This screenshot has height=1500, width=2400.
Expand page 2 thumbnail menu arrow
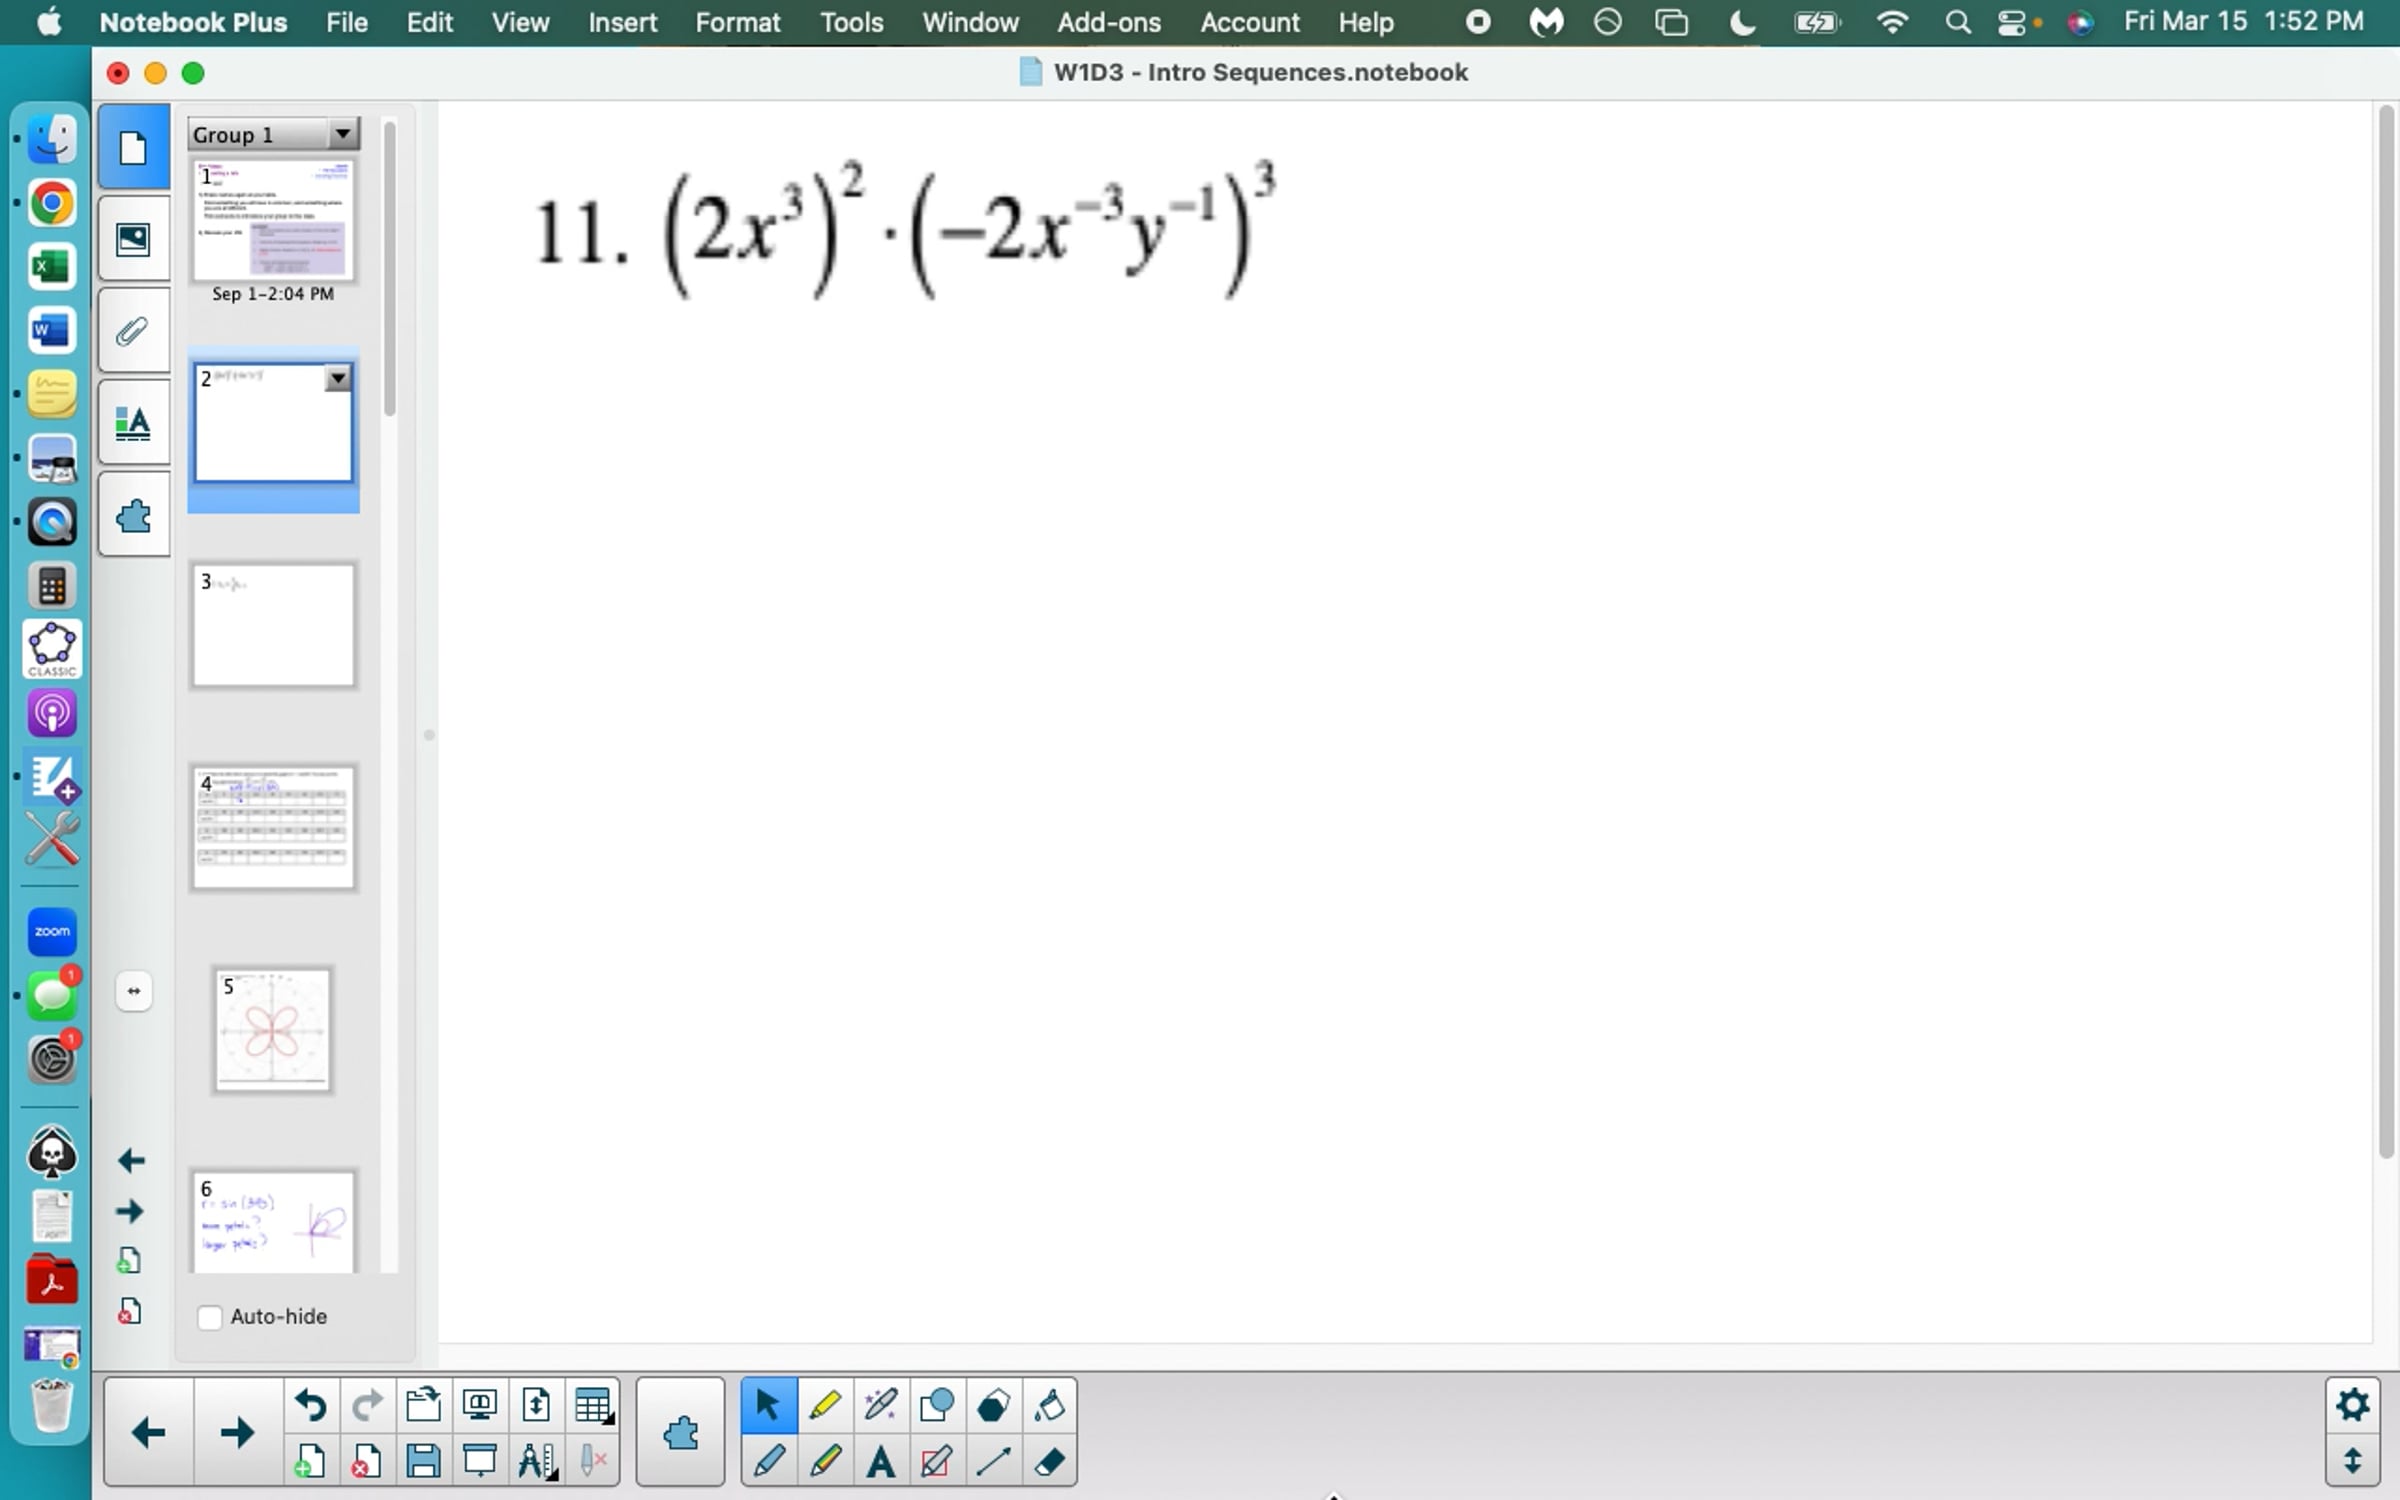pyautogui.click(x=338, y=378)
